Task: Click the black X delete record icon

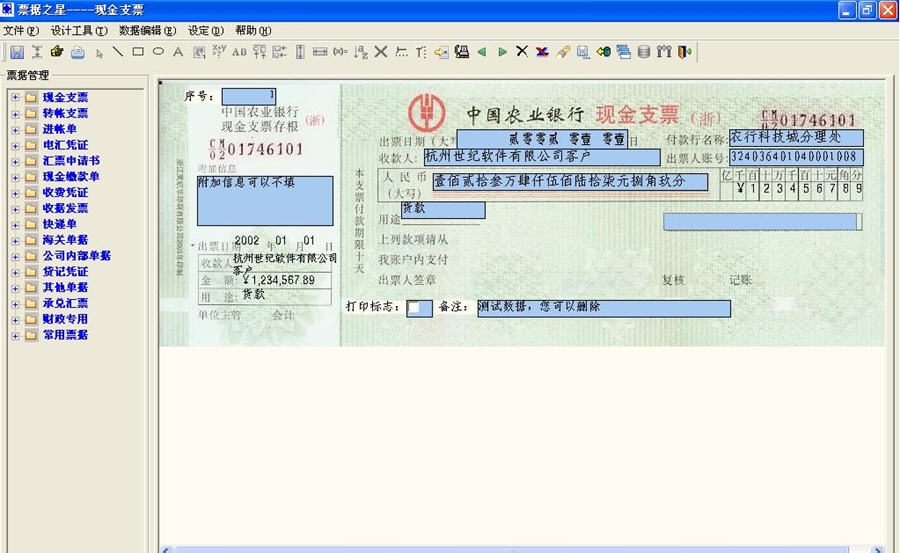Action: (522, 52)
